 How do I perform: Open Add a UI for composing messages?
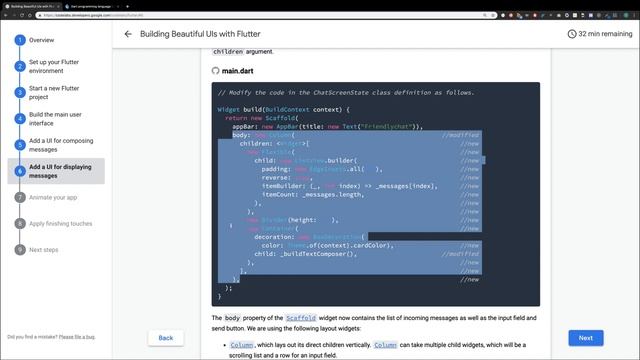pyautogui.click(x=61, y=145)
